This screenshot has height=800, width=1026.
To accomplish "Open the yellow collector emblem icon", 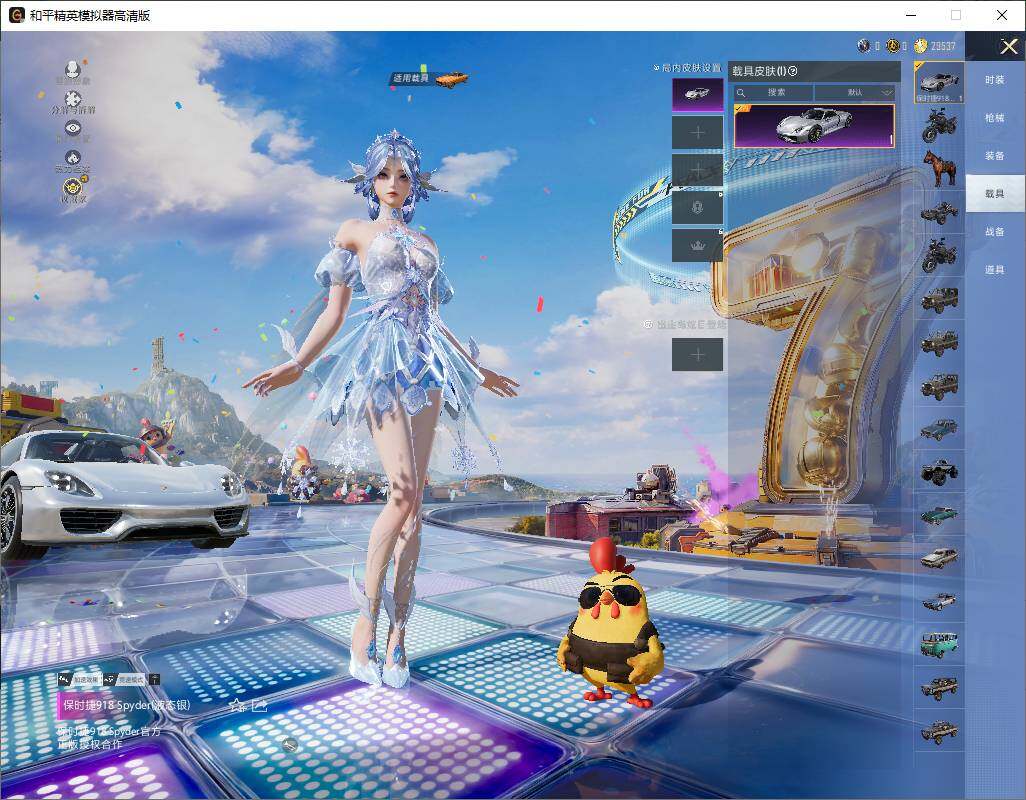I will point(73,188).
